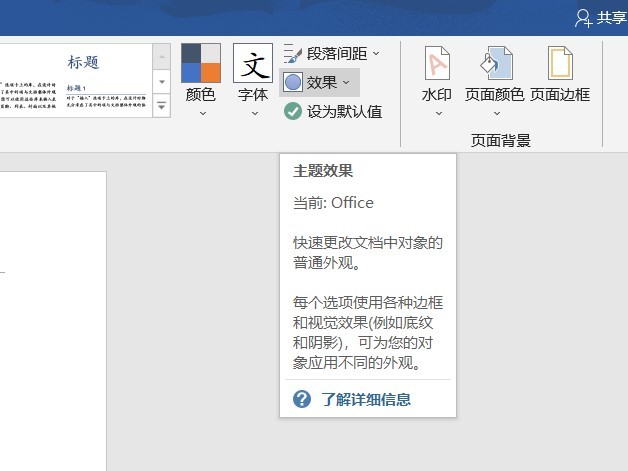Click the 共享 share button text

point(612,18)
